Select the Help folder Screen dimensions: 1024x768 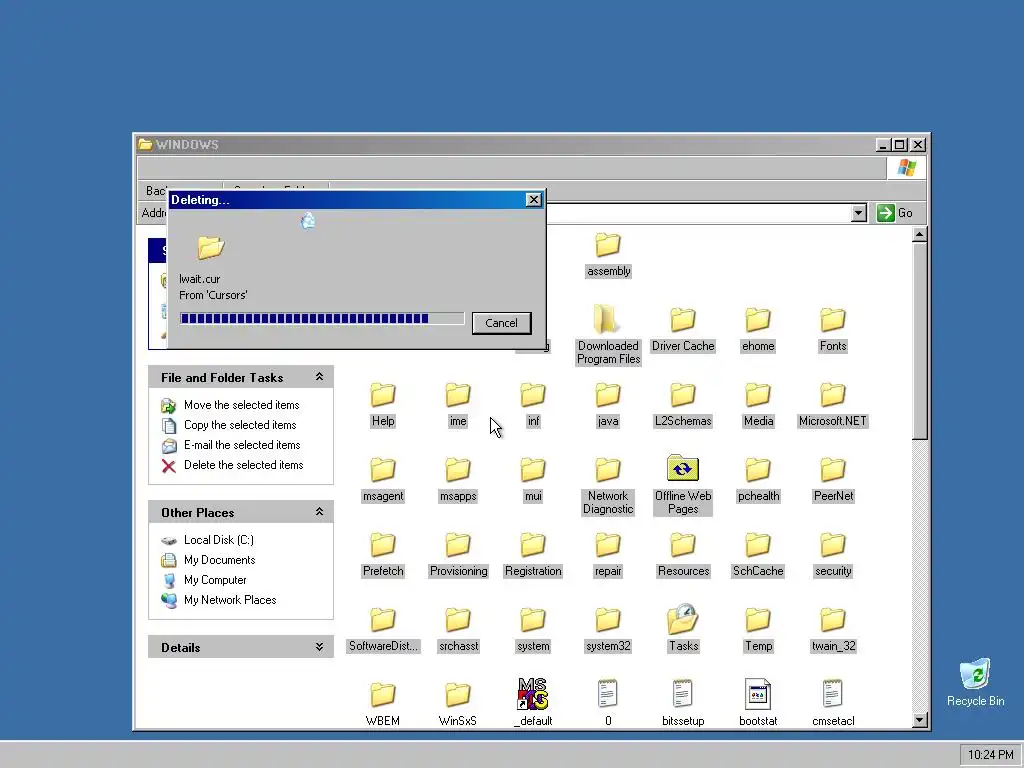[x=383, y=405]
